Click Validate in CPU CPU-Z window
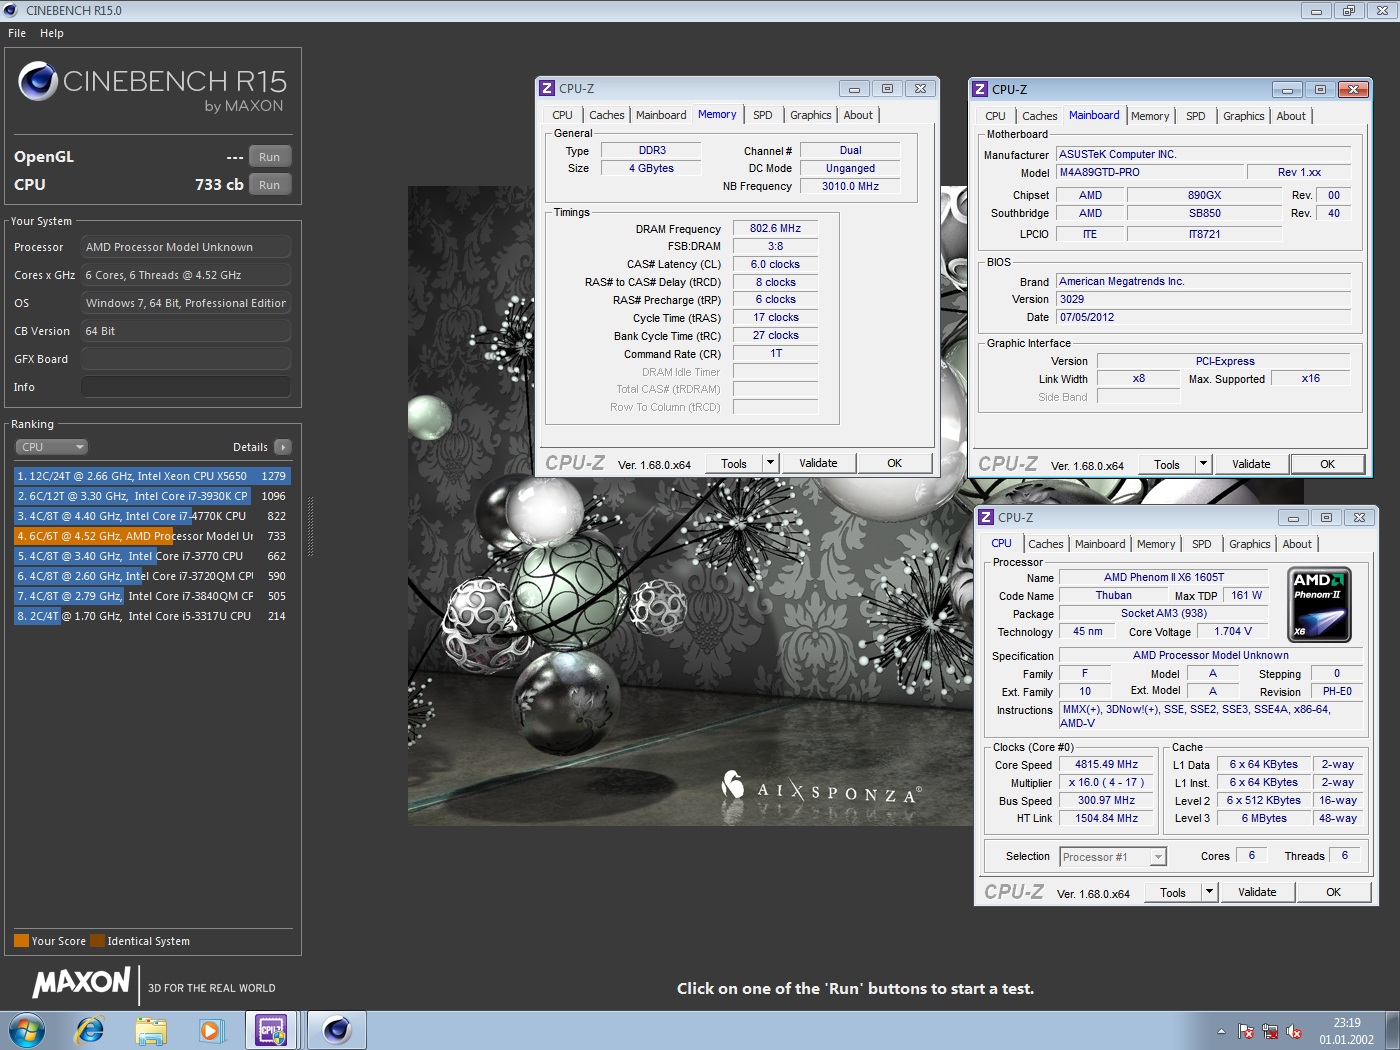Viewport: 1400px width, 1050px height. [1257, 892]
